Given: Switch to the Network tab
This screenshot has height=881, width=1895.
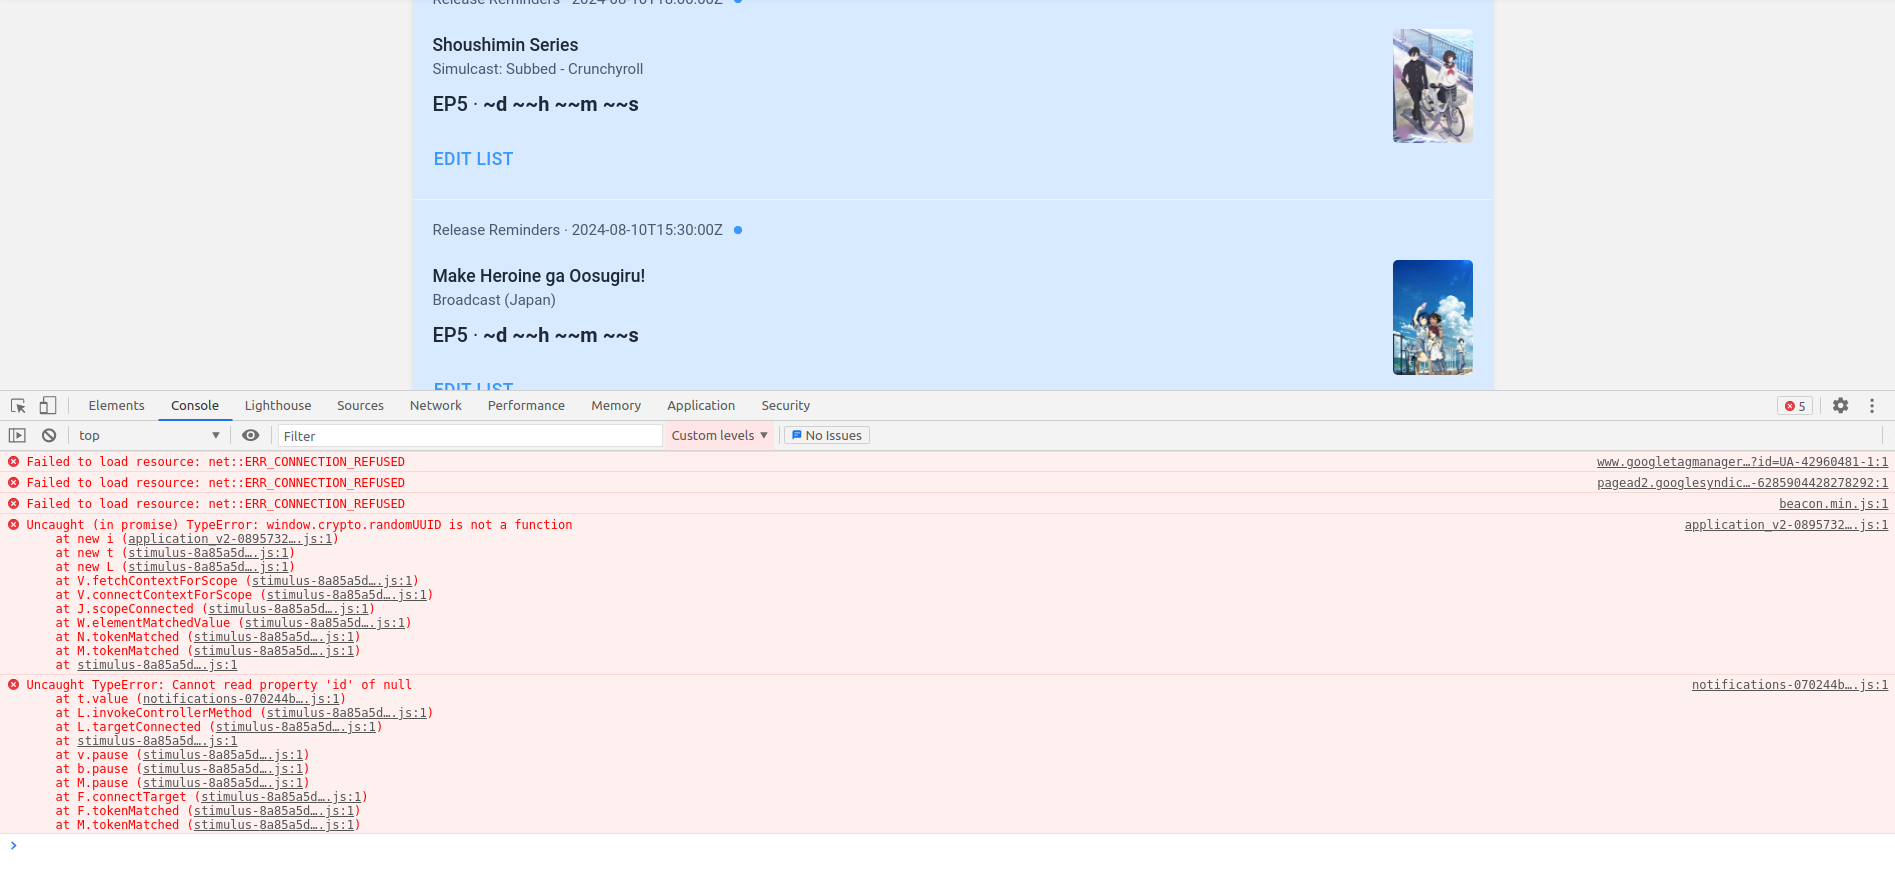Looking at the screenshot, I should tap(435, 406).
